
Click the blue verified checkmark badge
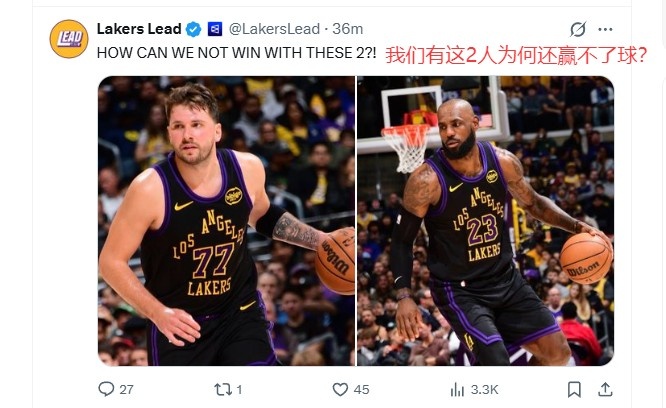pyautogui.click(x=194, y=29)
